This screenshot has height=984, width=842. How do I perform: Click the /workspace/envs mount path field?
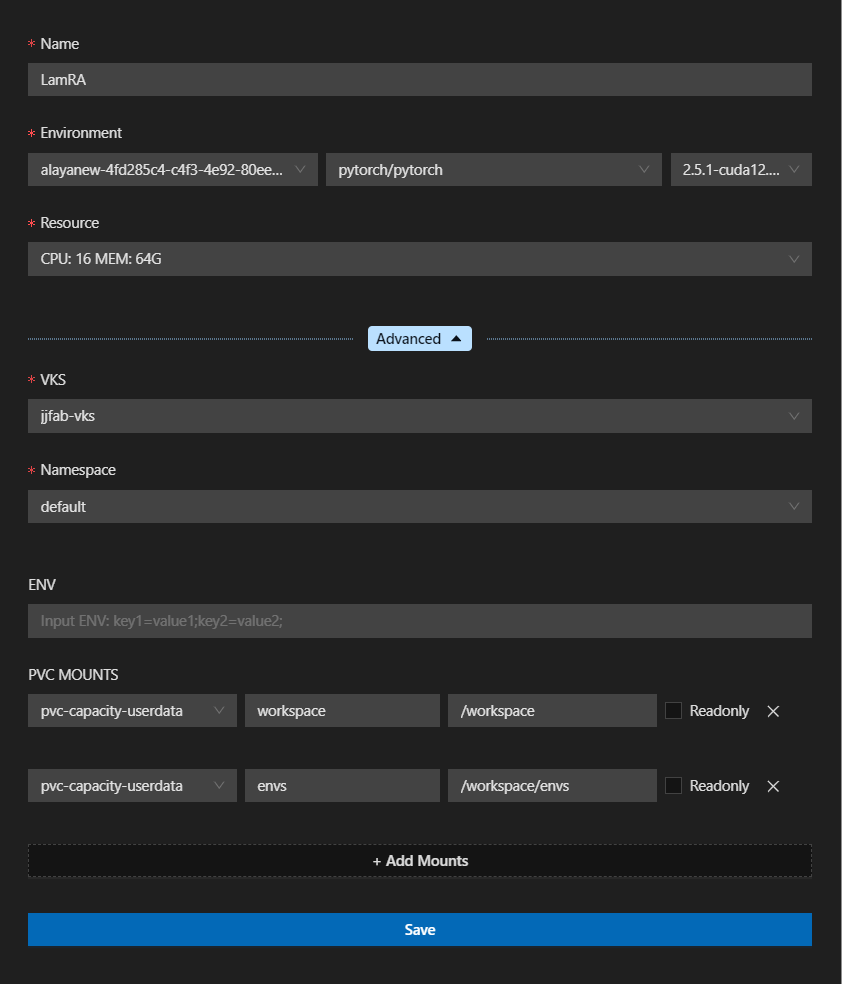[x=552, y=786]
